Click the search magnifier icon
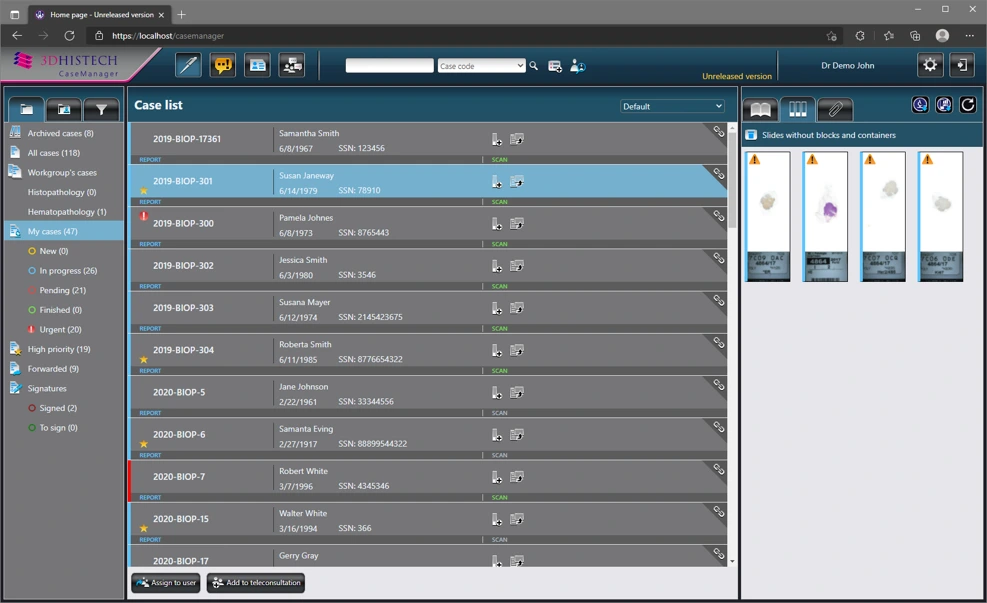Screen dimensions: 987x603 pos(534,65)
